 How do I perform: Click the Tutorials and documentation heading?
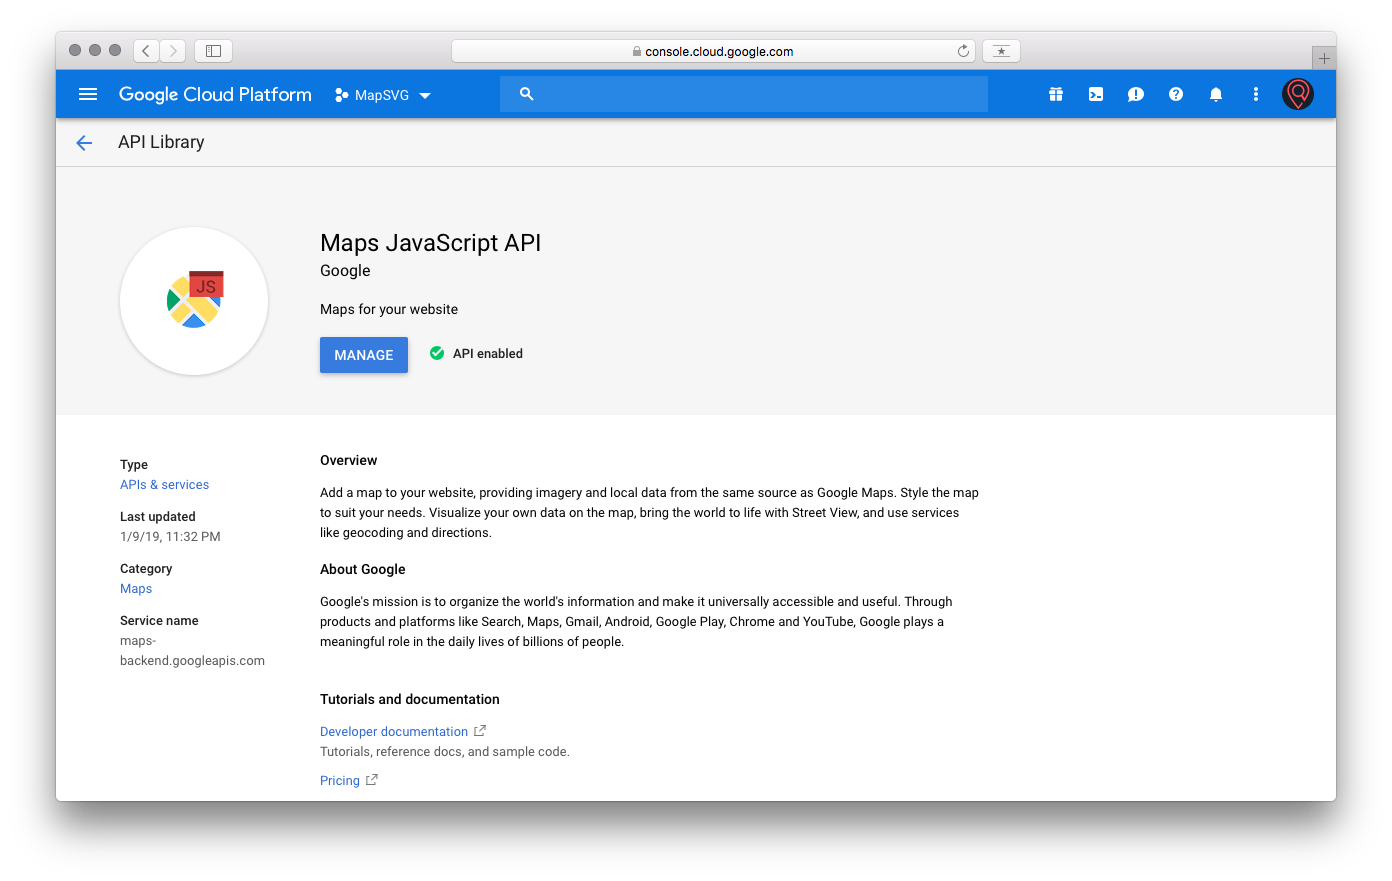(x=410, y=700)
